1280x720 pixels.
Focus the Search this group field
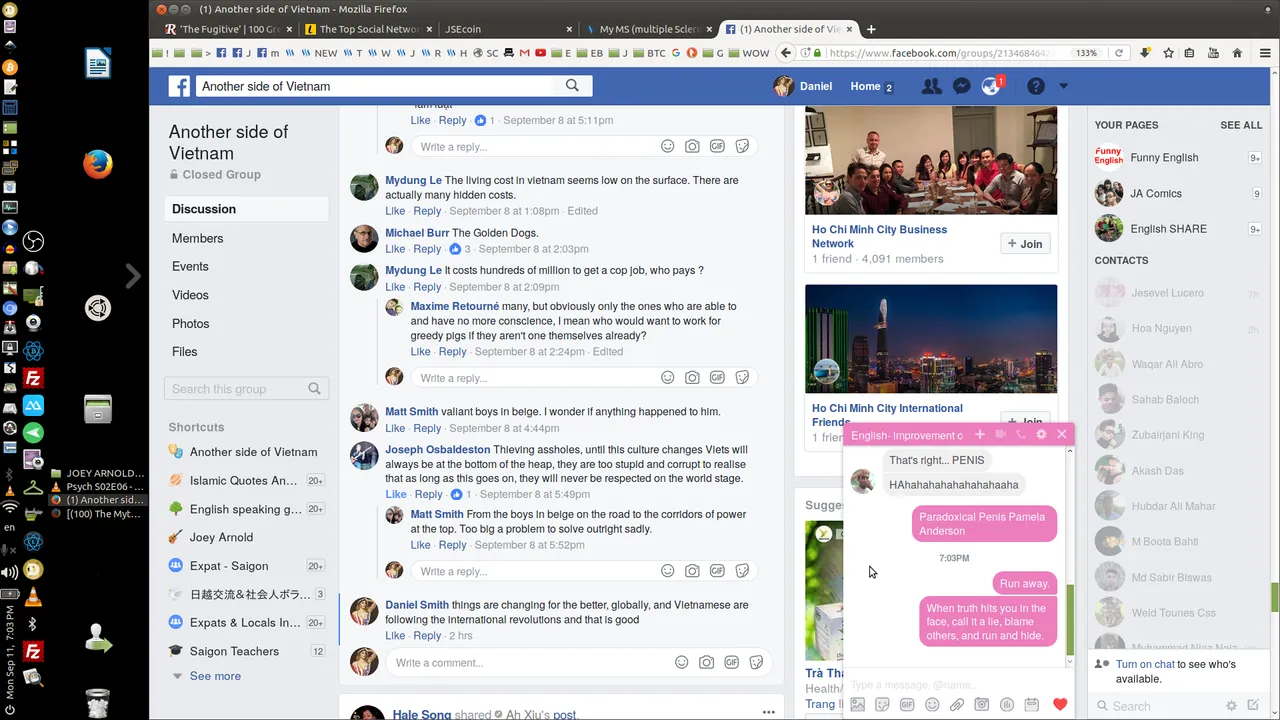tap(246, 389)
